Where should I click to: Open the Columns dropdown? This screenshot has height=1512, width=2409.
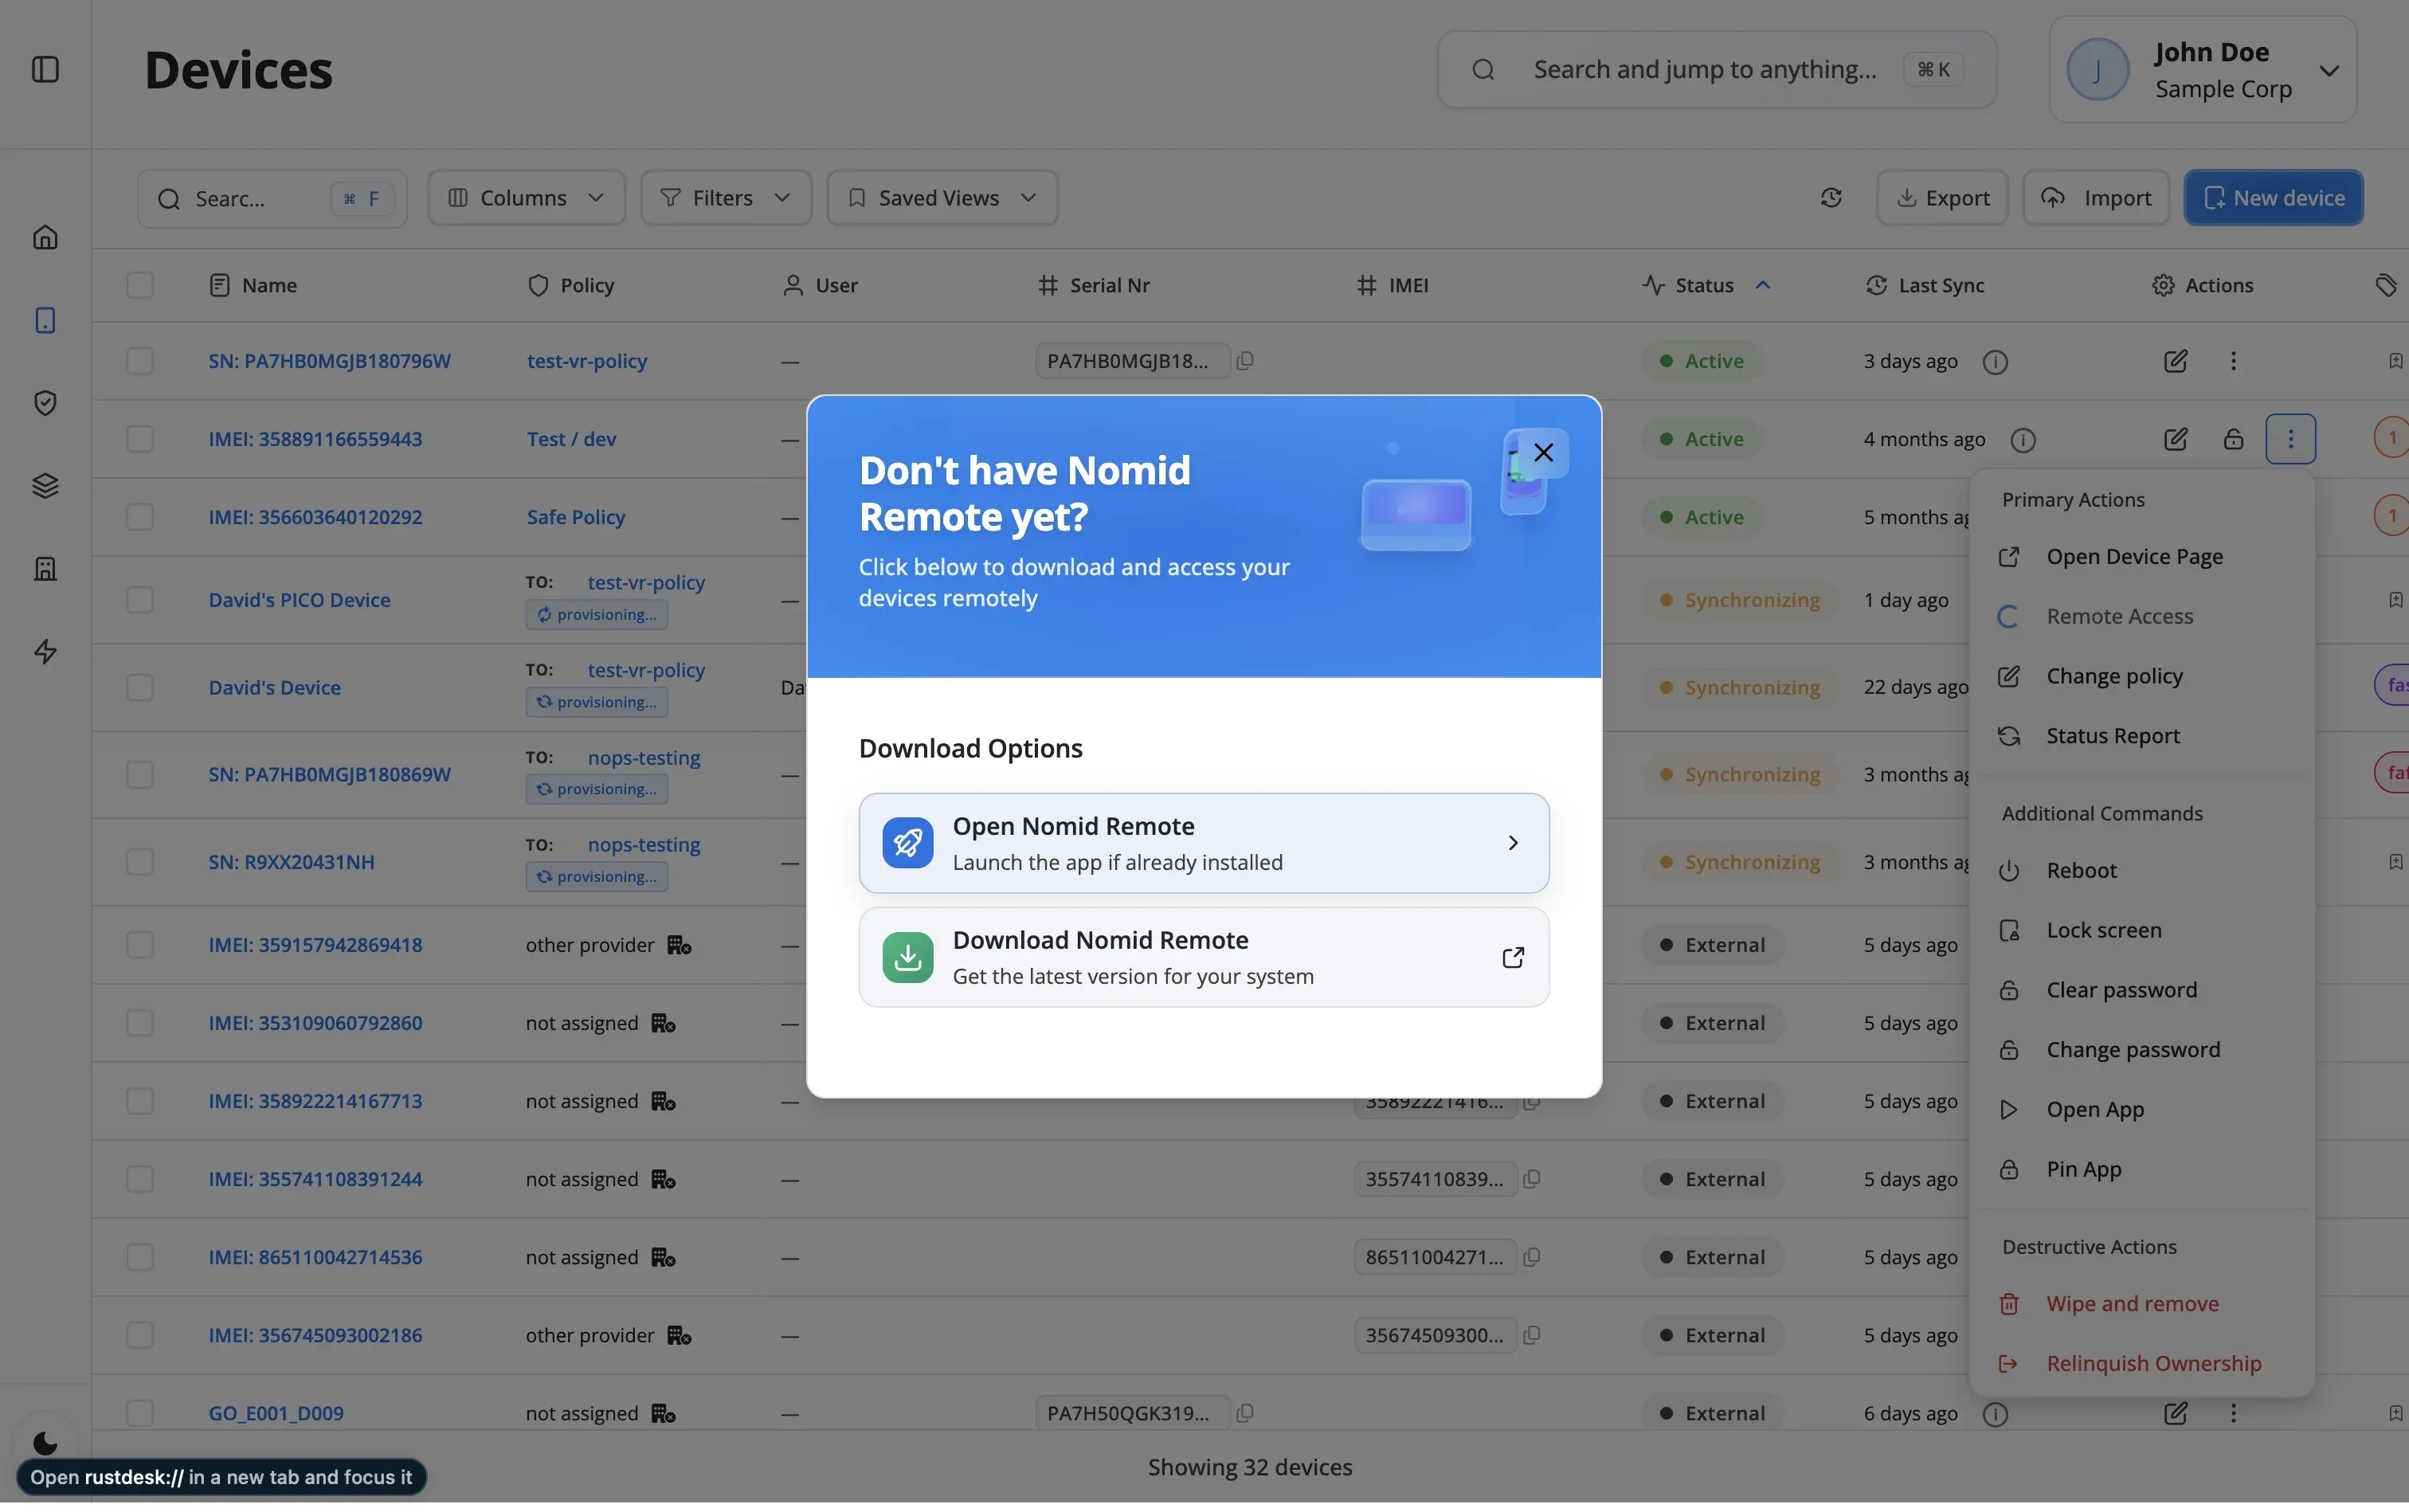tap(526, 198)
